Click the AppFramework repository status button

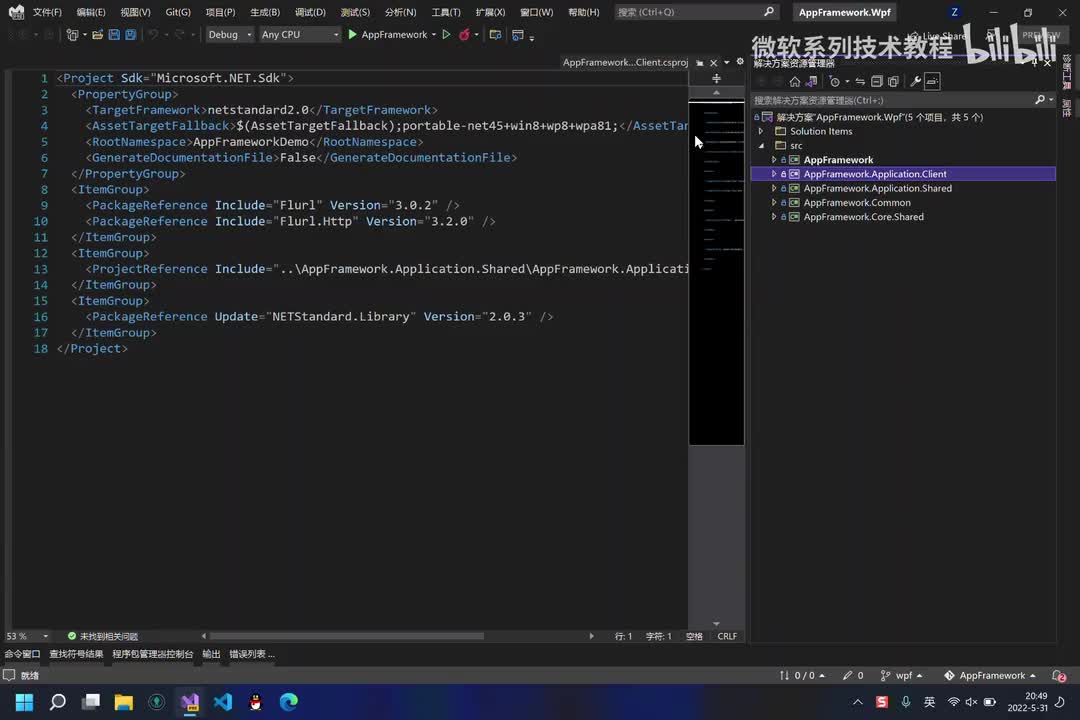[989, 675]
